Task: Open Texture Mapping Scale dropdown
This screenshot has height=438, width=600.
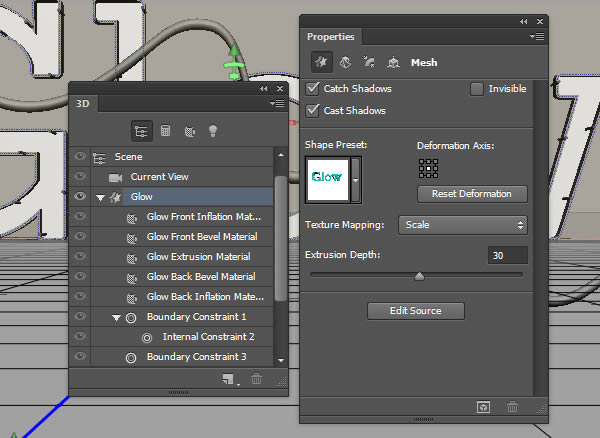Action: coord(463,225)
